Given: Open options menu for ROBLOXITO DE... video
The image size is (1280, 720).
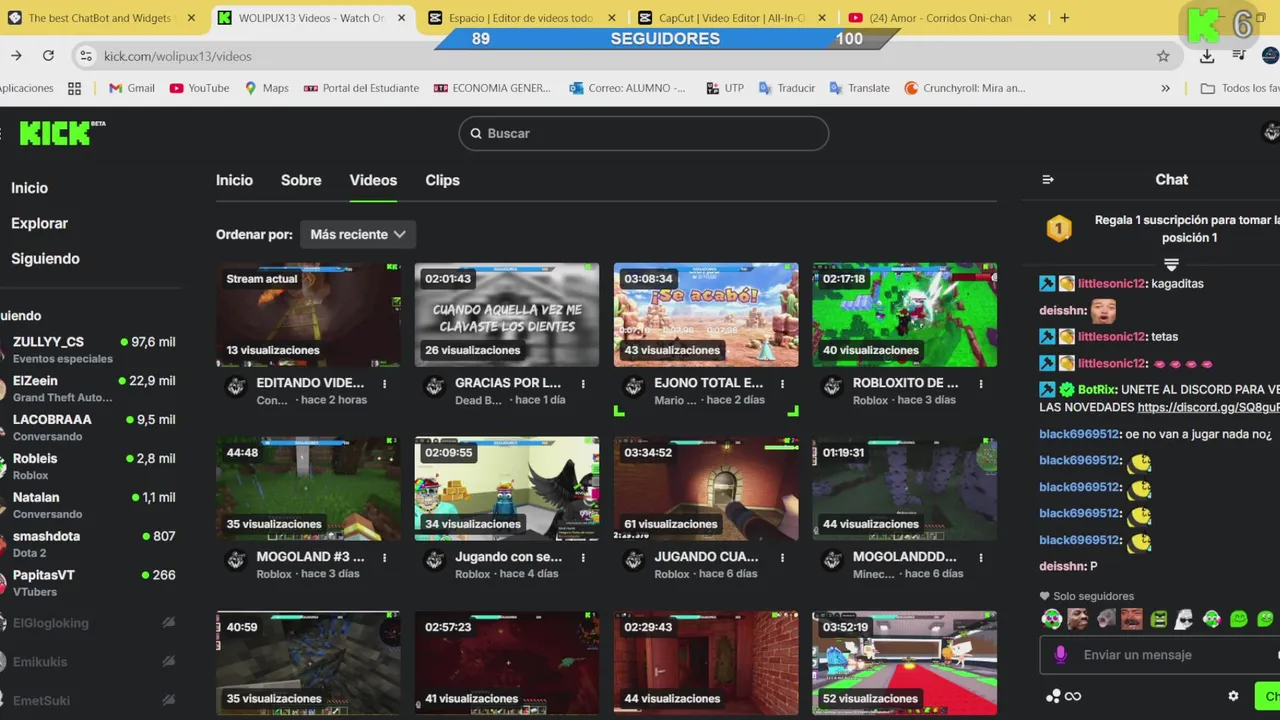Looking at the screenshot, I should tap(981, 384).
